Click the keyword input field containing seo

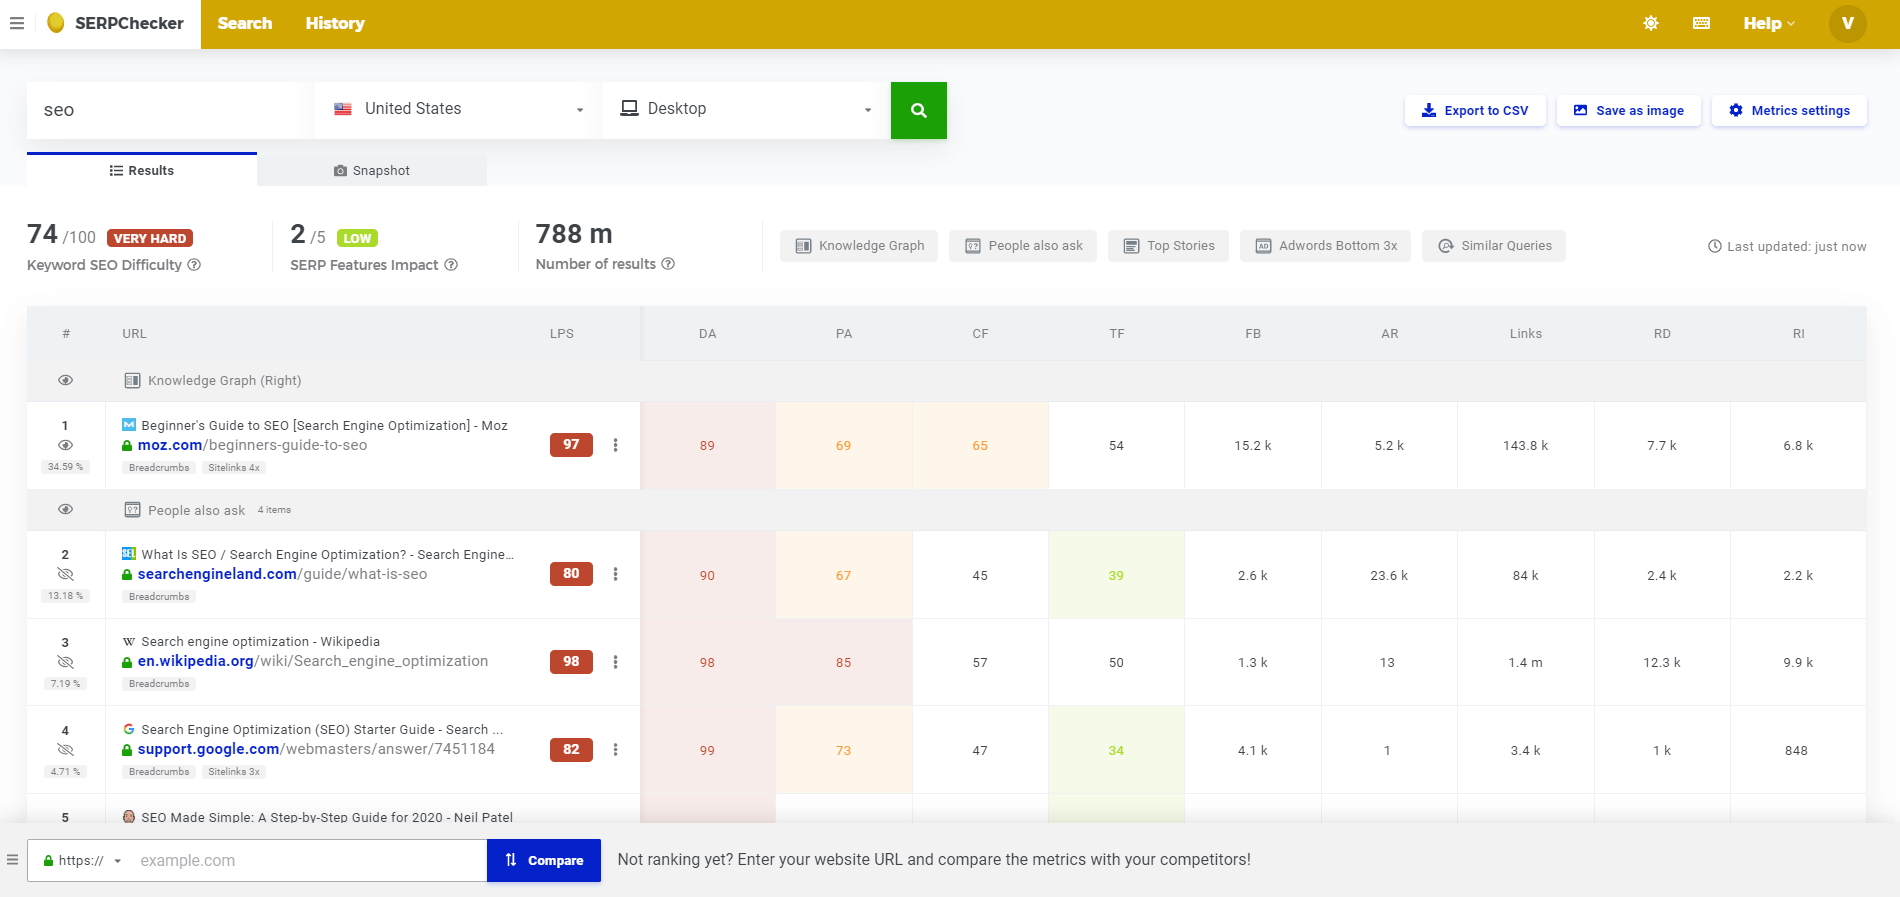point(171,110)
